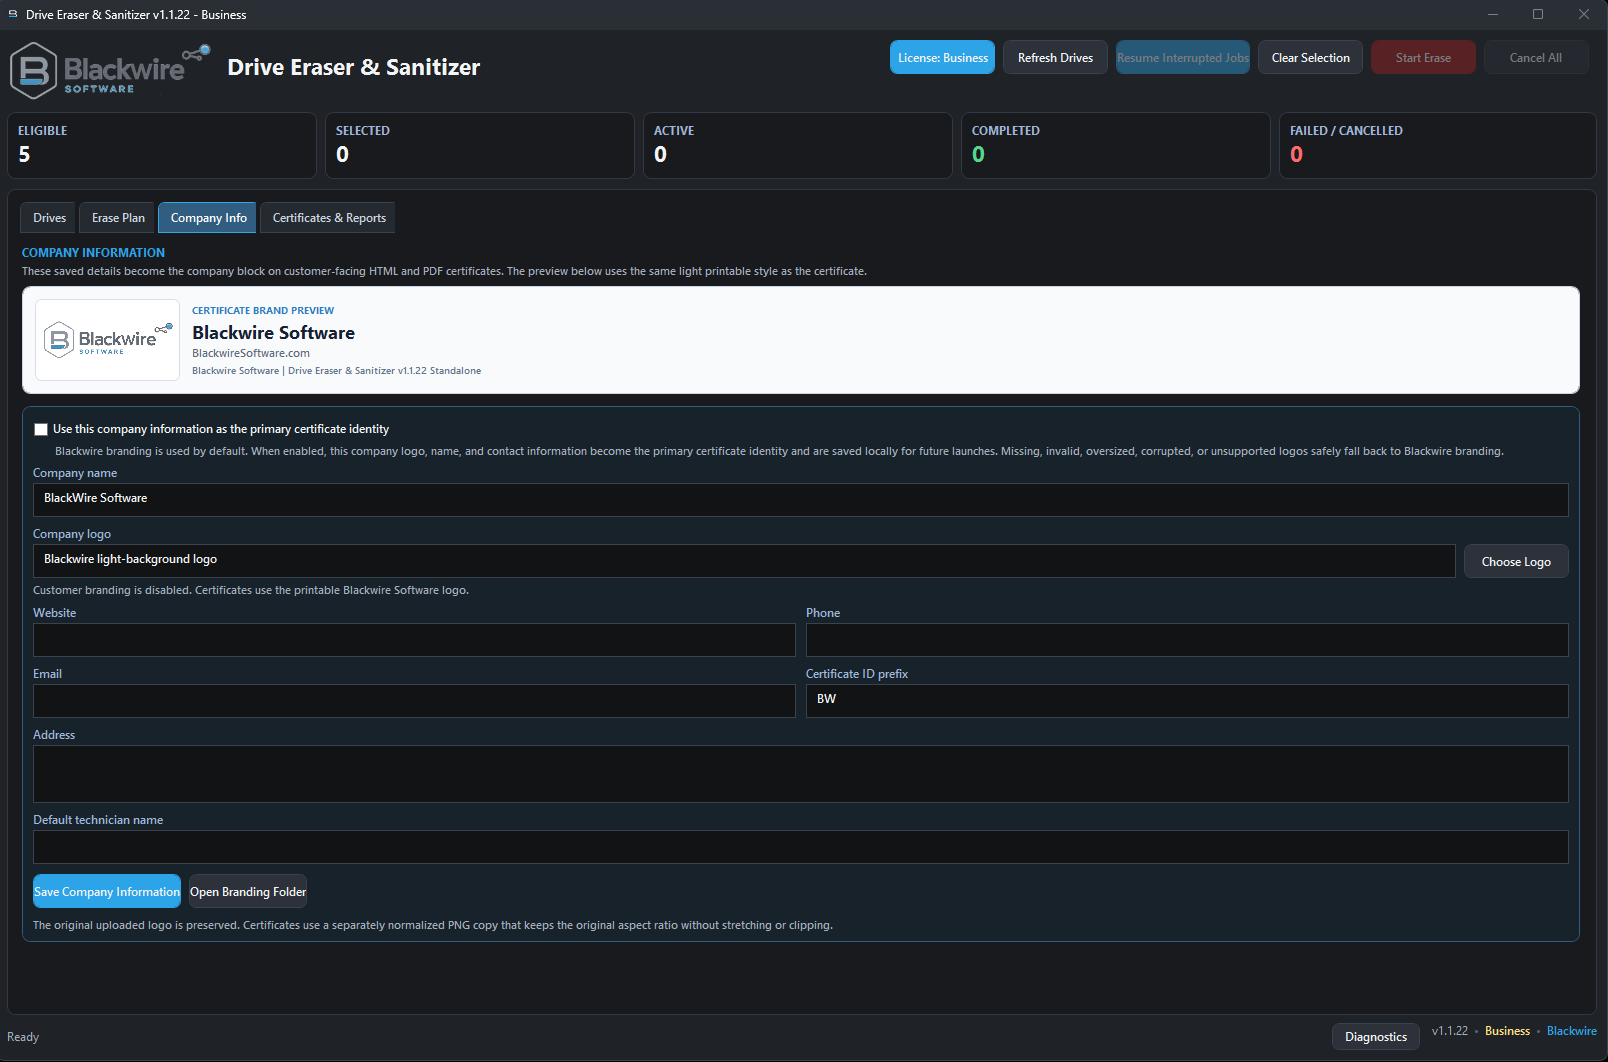Click the COMPANY INFORMATION section heading
Image resolution: width=1608 pixels, height=1062 pixels.
tap(93, 253)
